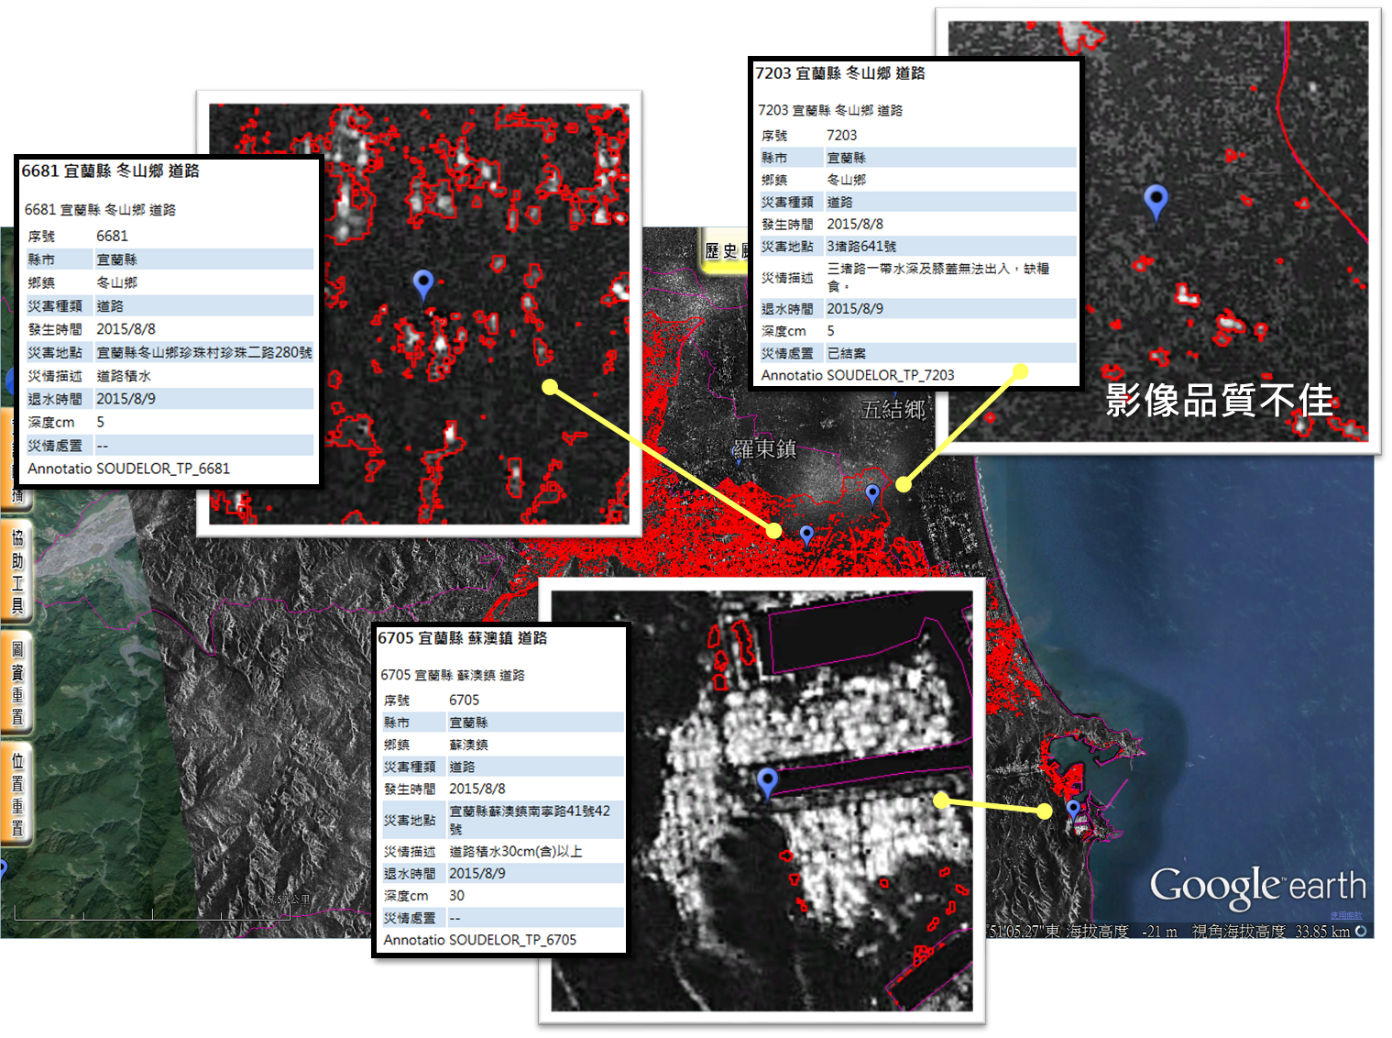The height and width of the screenshot is (1038, 1392).
Task: Click the blue pin in the 7203 inset image
Action: (x=1156, y=201)
